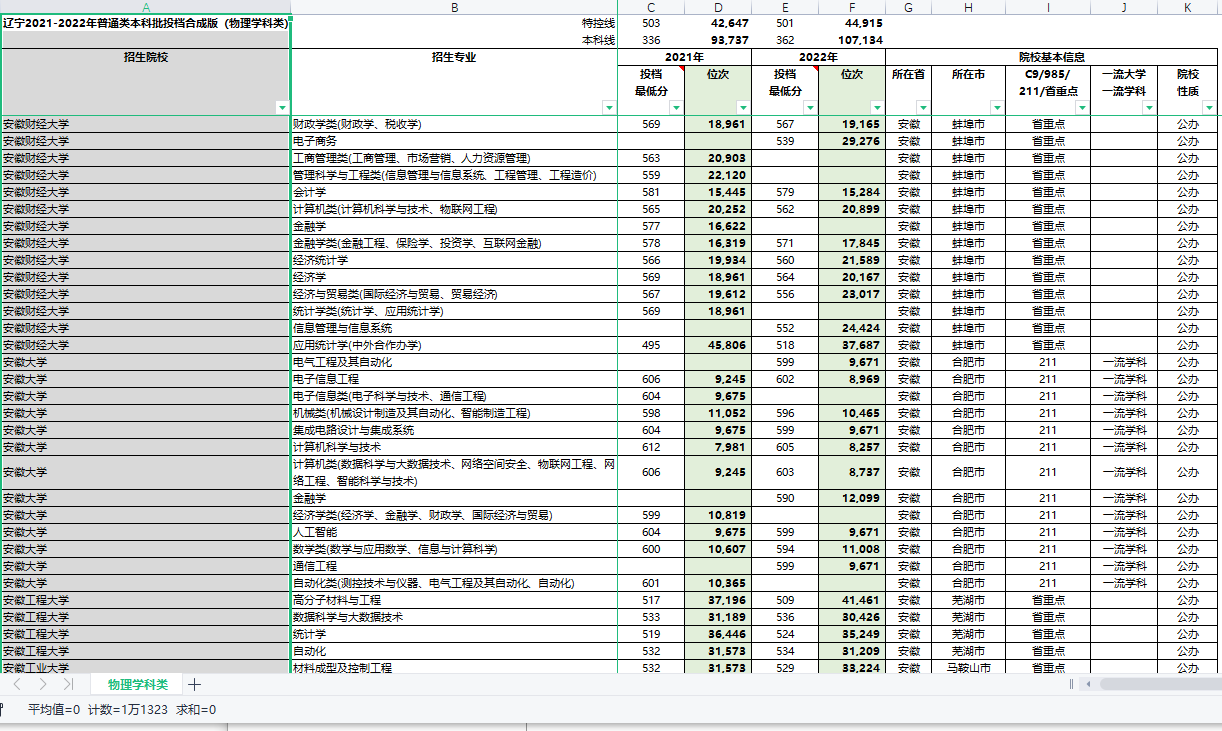Open 2021年 位次 filter arrow
The height and width of the screenshot is (731, 1222).
point(743,107)
